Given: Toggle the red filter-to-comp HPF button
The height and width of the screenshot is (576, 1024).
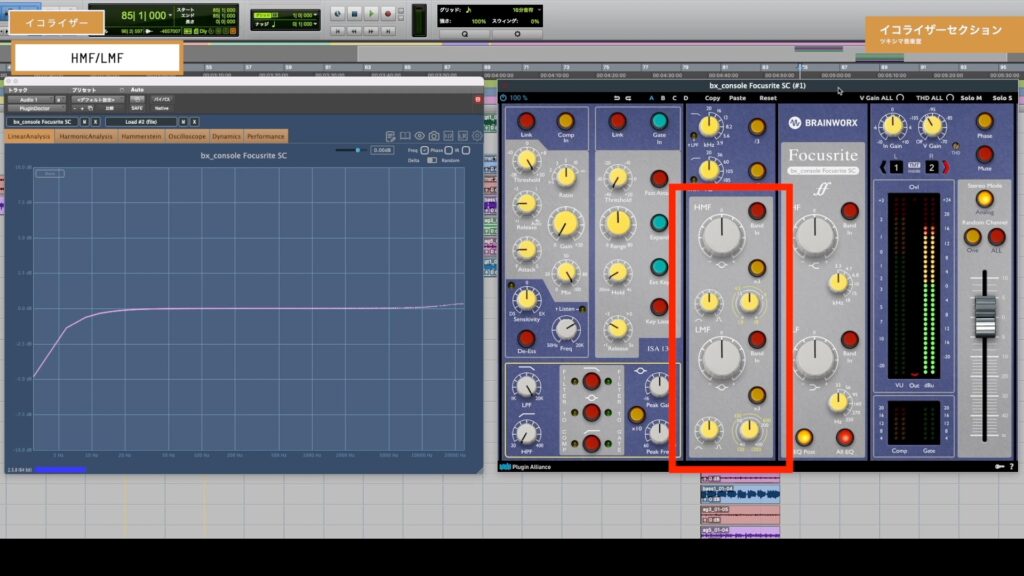Looking at the screenshot, I should (592, 443).
